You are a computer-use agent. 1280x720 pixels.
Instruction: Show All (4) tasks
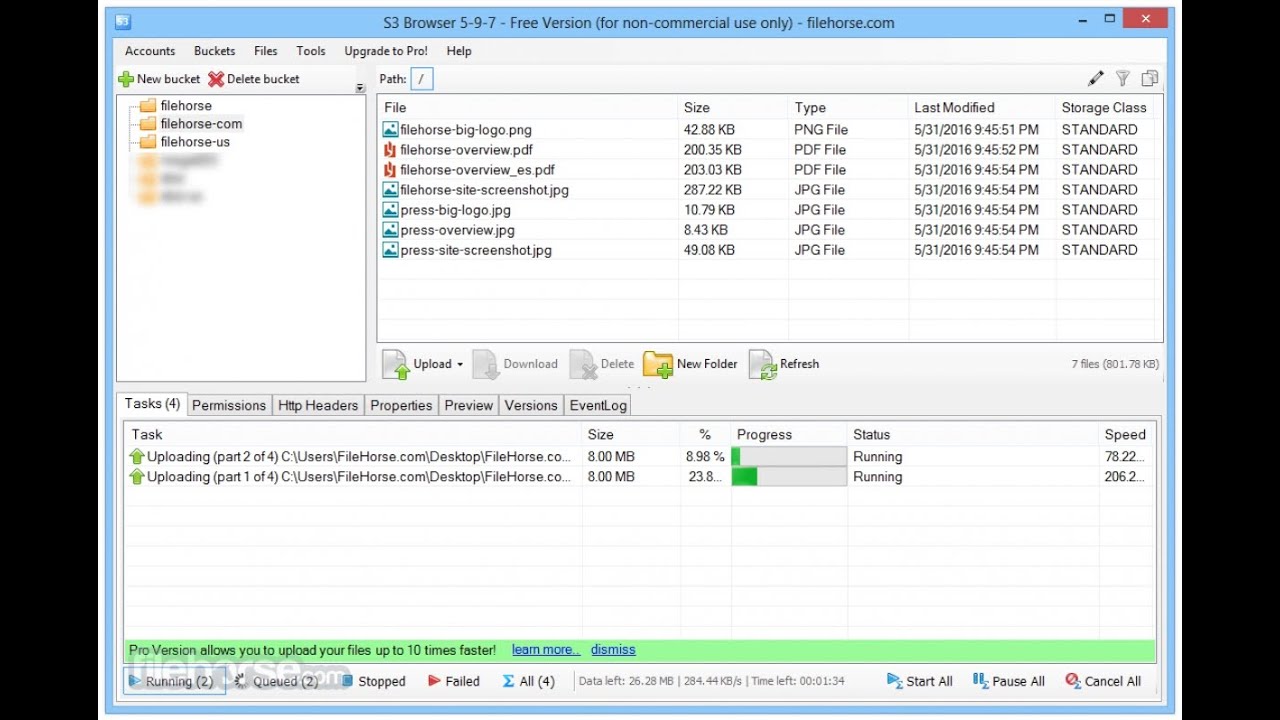(x=528, y=682)
